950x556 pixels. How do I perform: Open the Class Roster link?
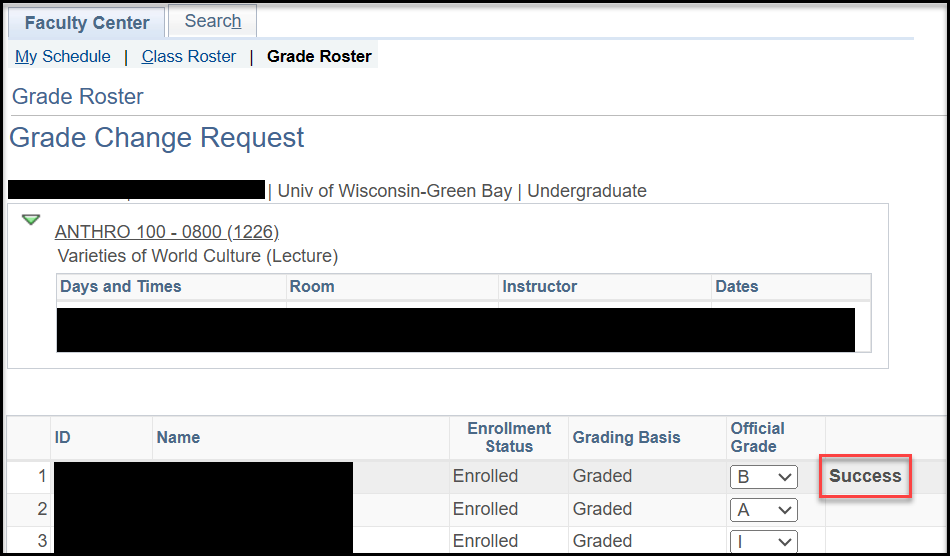pyautogui.click(x=189, y=57)
